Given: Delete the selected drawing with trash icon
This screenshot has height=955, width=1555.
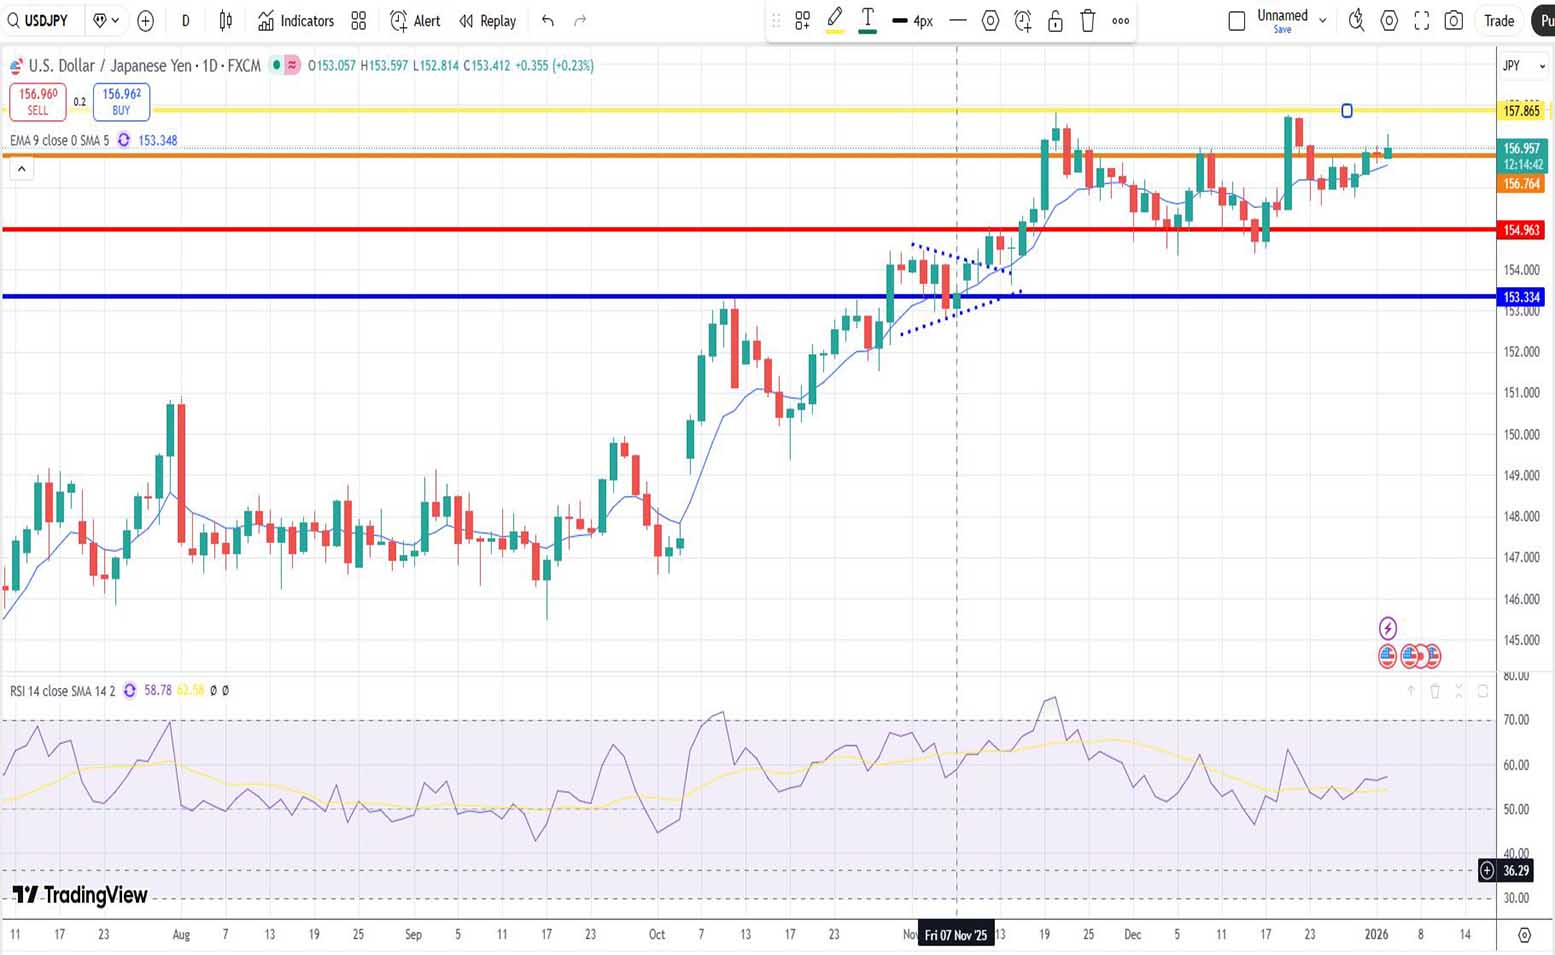Looking at the screenshot, I should tap(1088, 20).
